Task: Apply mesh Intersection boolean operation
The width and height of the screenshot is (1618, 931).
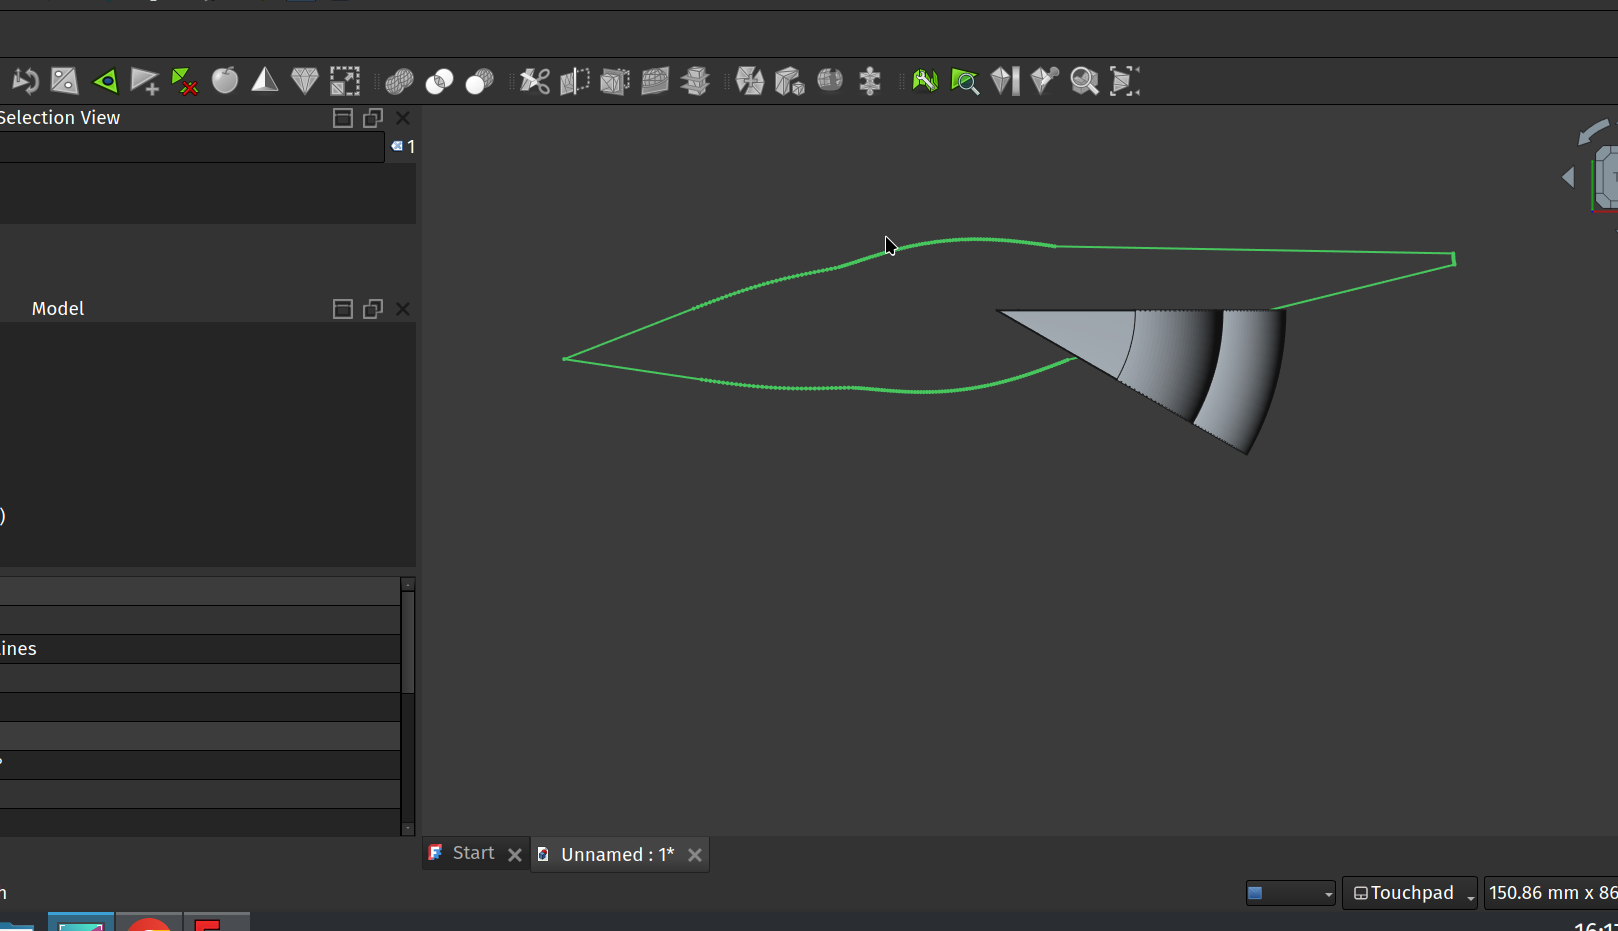Action: click(x=439, y=81)
